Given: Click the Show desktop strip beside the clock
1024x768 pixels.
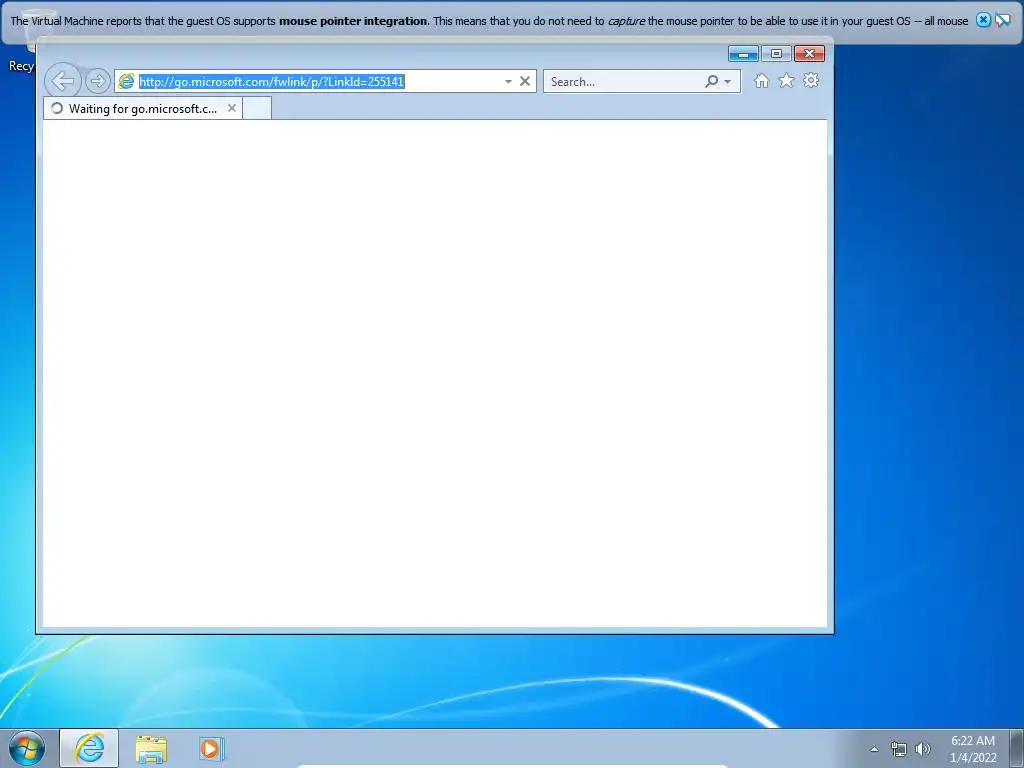Looking at the screenshot, I should point(1016,749).
